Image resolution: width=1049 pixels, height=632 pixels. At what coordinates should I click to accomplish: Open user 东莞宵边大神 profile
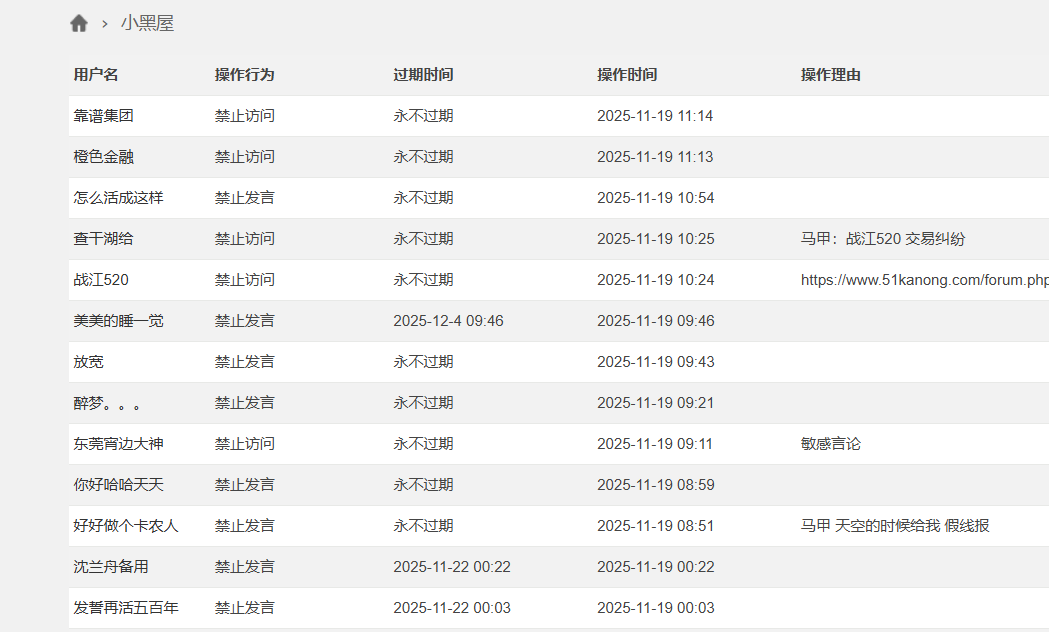(118, 444)
